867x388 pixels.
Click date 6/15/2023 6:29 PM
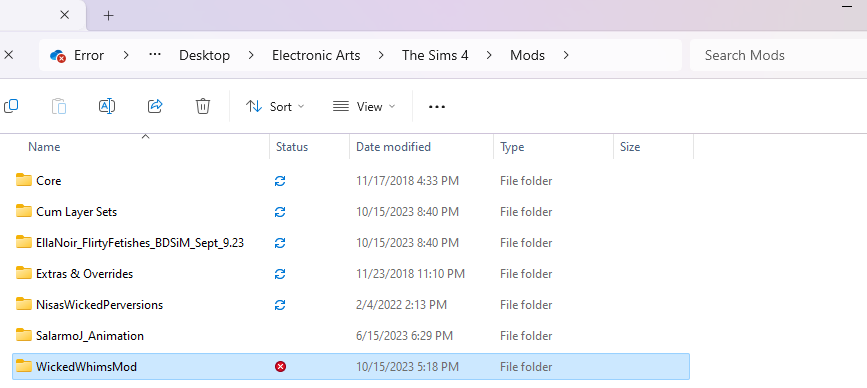coord(405,335)
